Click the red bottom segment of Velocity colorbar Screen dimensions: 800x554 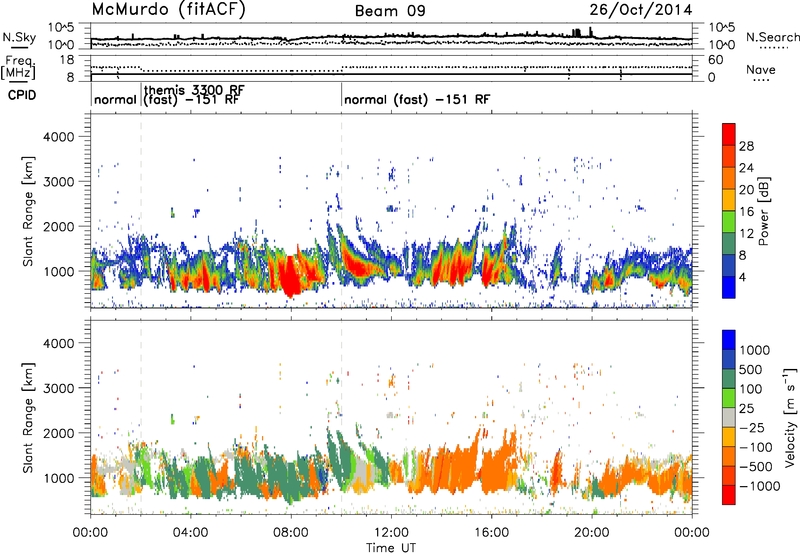(x=729, y=495)
